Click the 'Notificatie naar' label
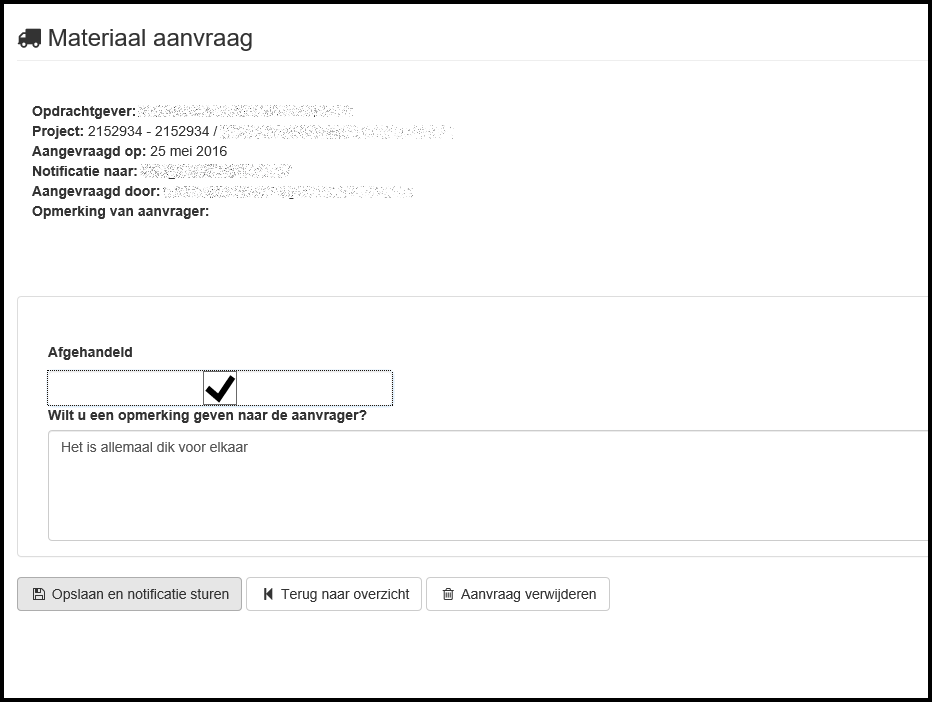This screenshot has height=702, width=932. (x=84, y=171)
